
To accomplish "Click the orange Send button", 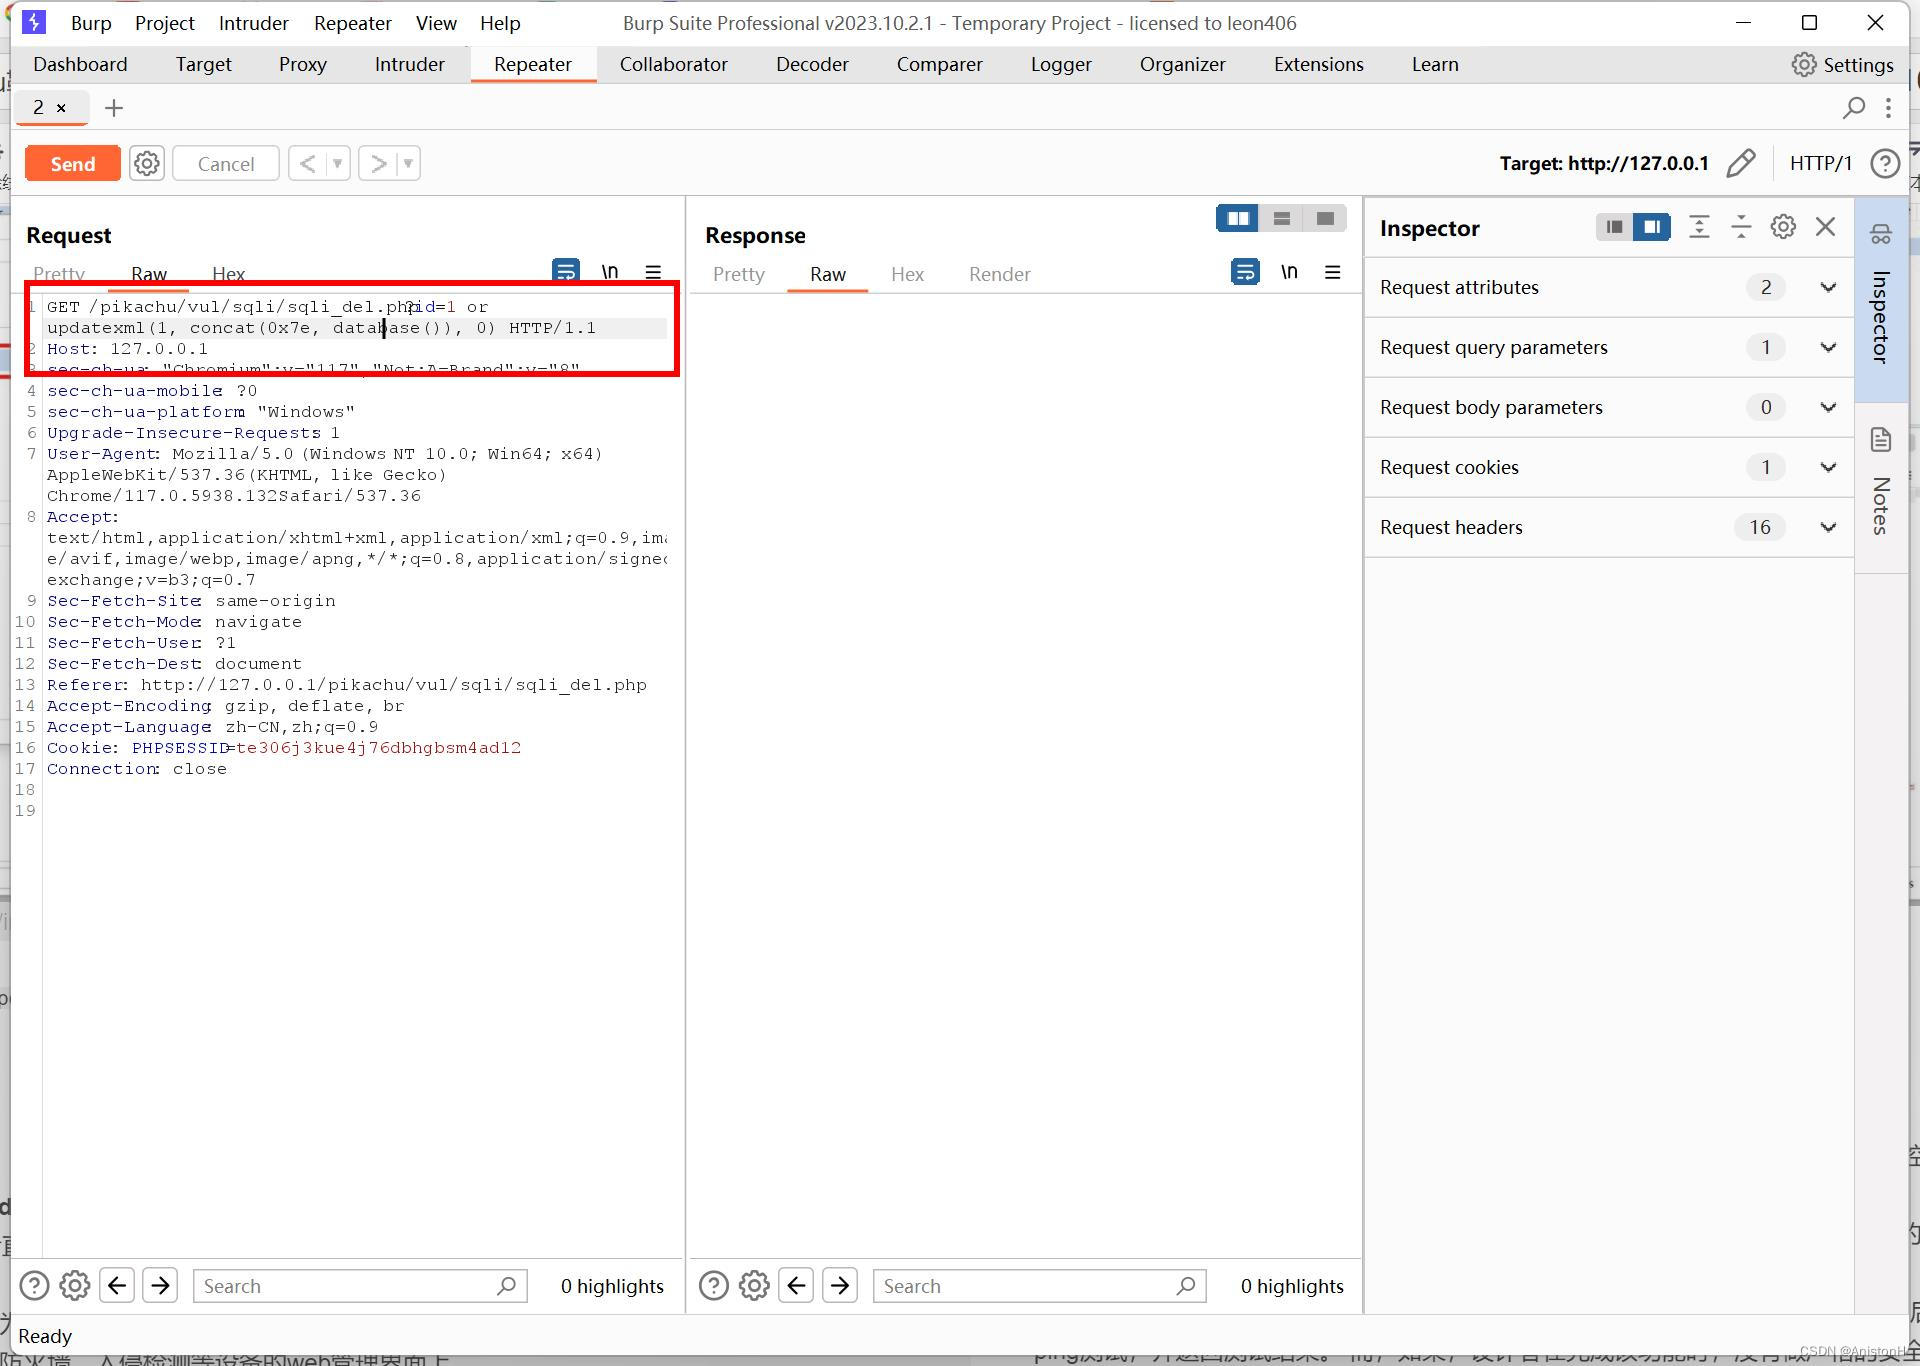I will pos(73,164).
